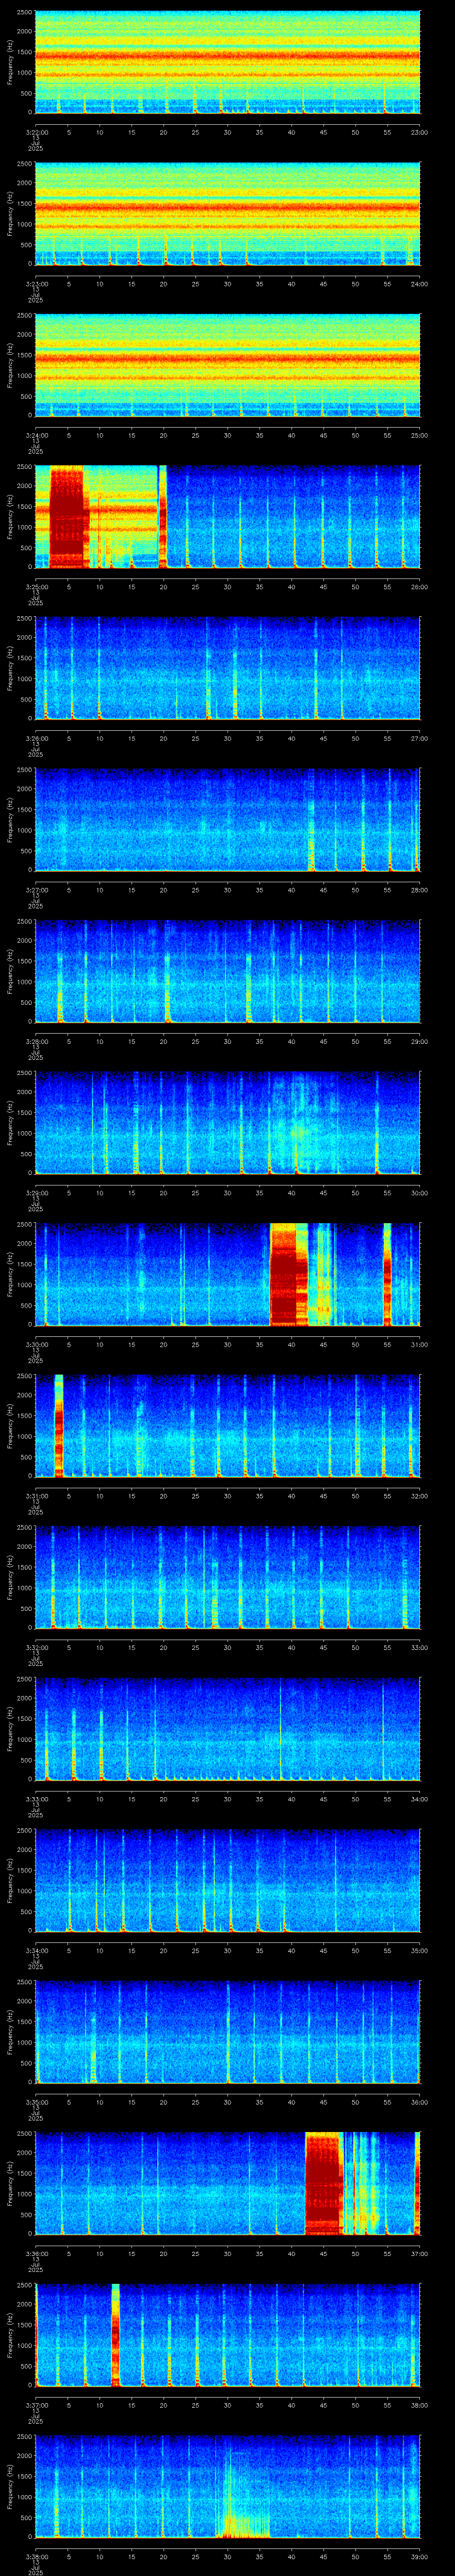Open the spectrogram panel starting at 3:35:00

point(228,2032)
